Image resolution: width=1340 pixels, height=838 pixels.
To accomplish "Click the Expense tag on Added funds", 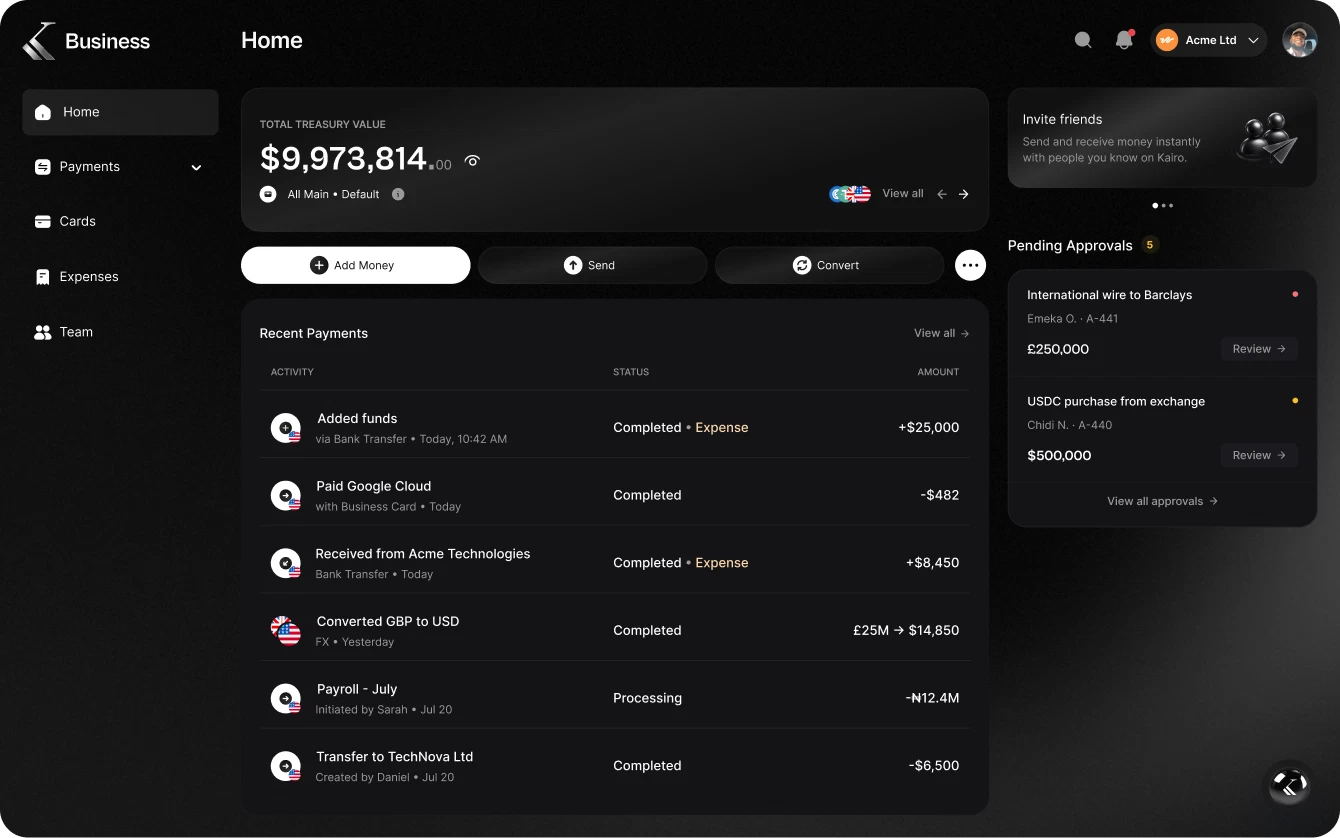I will [722, 428].
